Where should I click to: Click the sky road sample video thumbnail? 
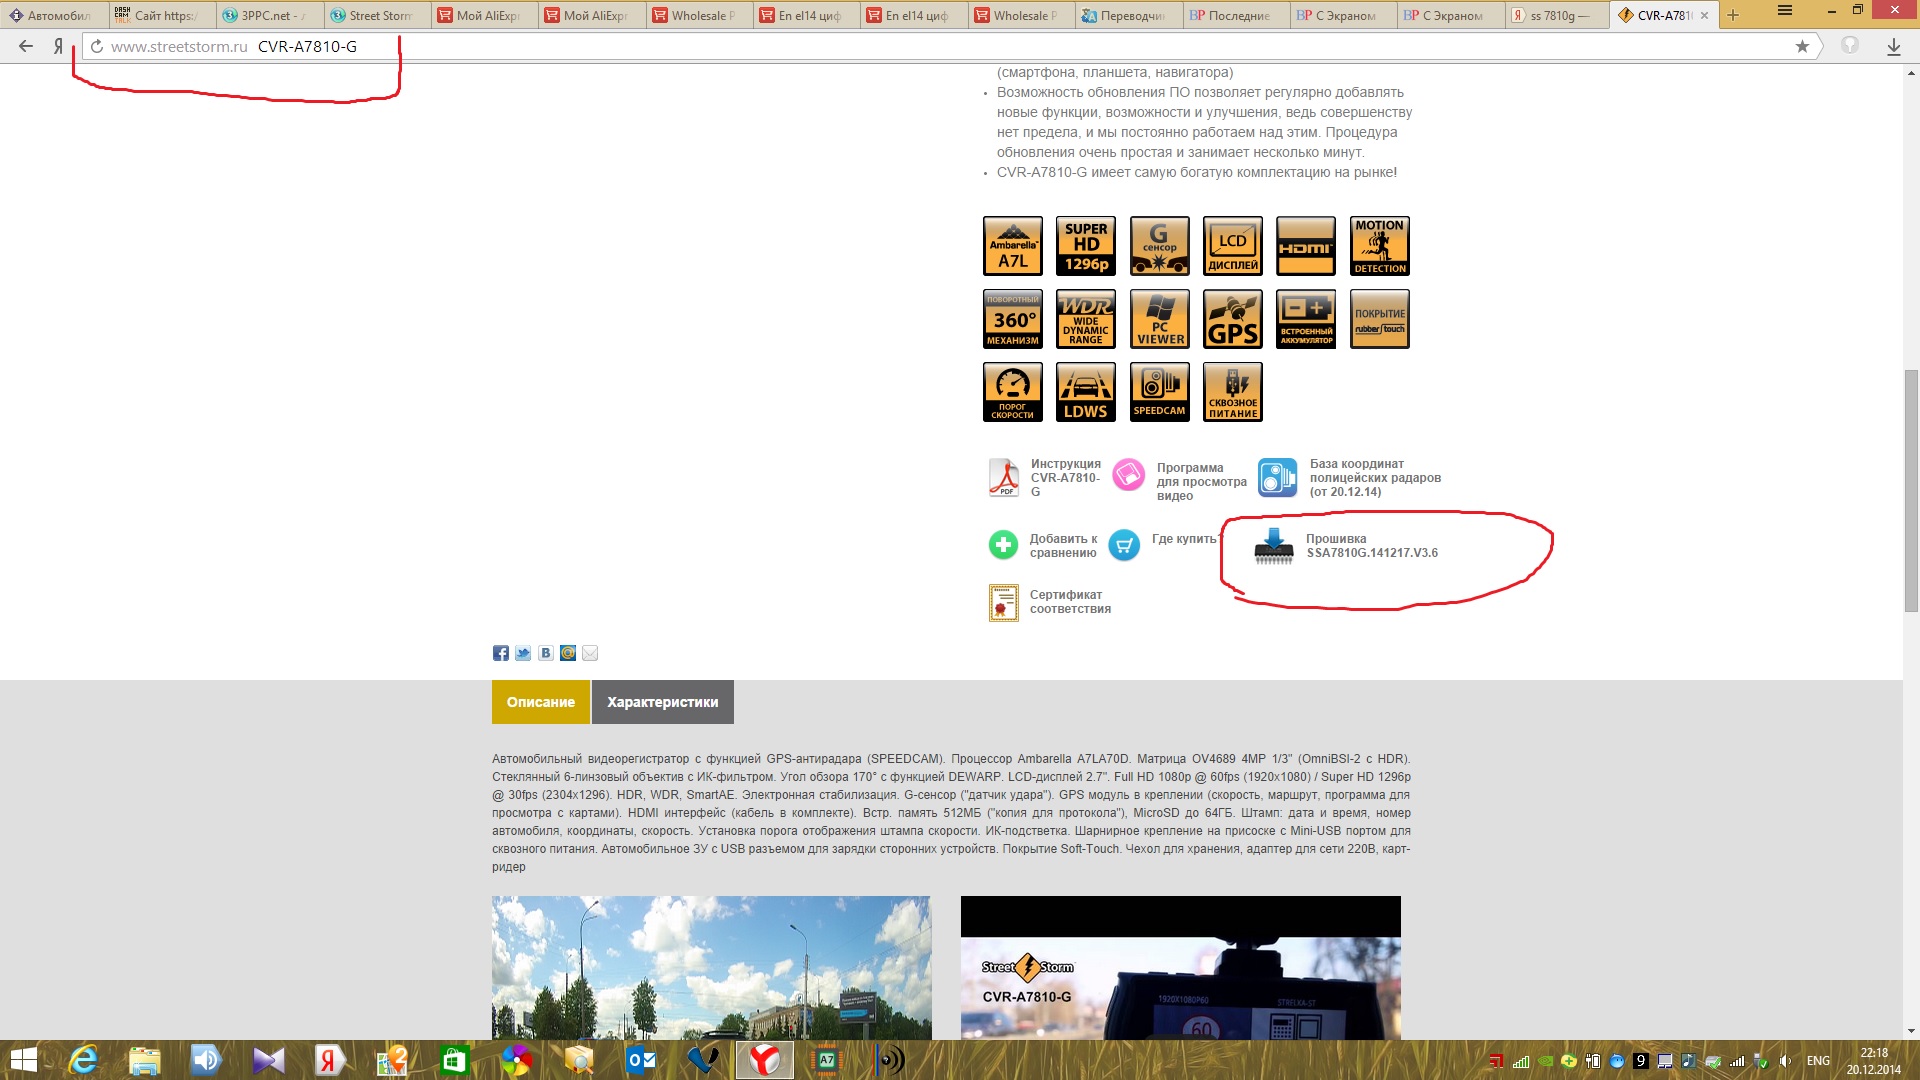pyautogui.click(x=711, y=968)
